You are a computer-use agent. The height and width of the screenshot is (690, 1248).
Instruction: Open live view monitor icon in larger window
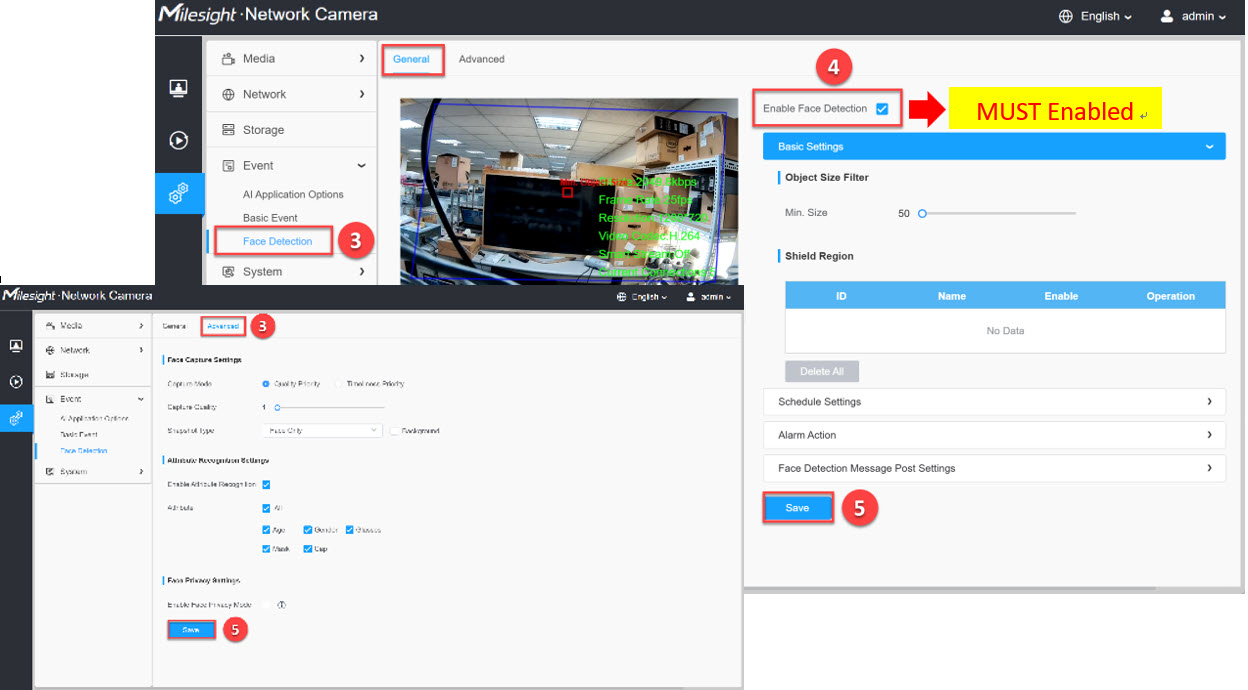[179, 89]
